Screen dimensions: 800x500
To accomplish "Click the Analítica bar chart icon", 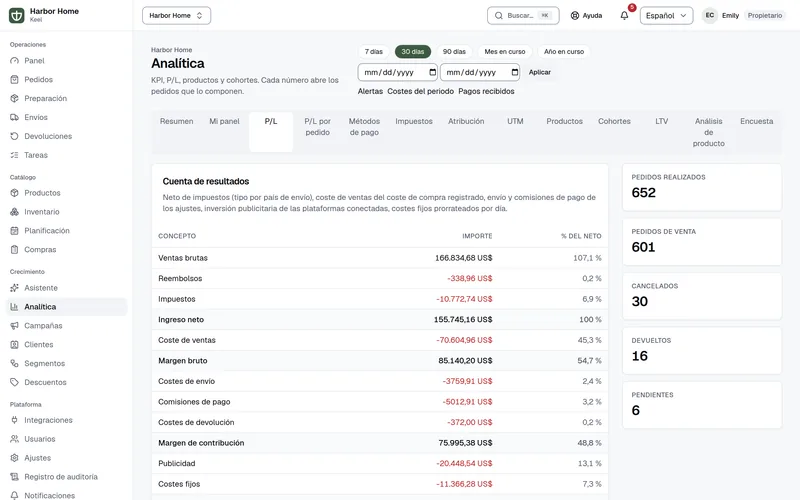I will [14, 307].
